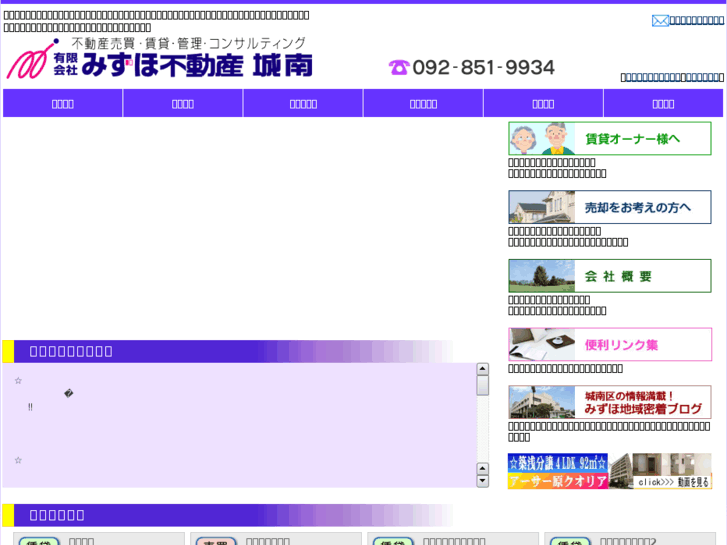
Task: Click the pink 売買 property badge
Action: pos(216,542)
